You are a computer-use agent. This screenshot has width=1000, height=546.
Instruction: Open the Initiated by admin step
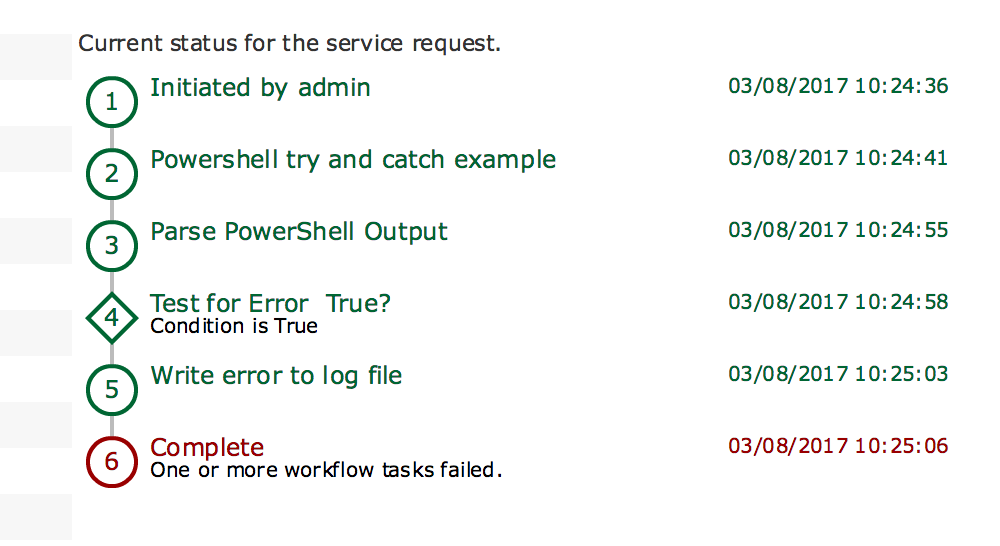tap(260, 88)
